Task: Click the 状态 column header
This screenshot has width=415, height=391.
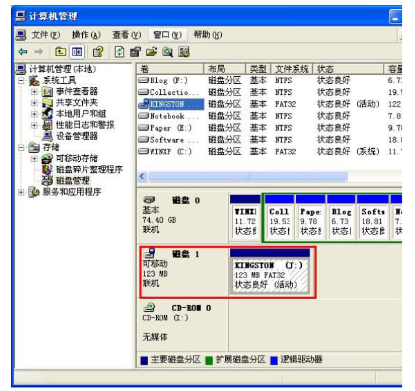Action: pyautogui.click(x=348, y=69)
